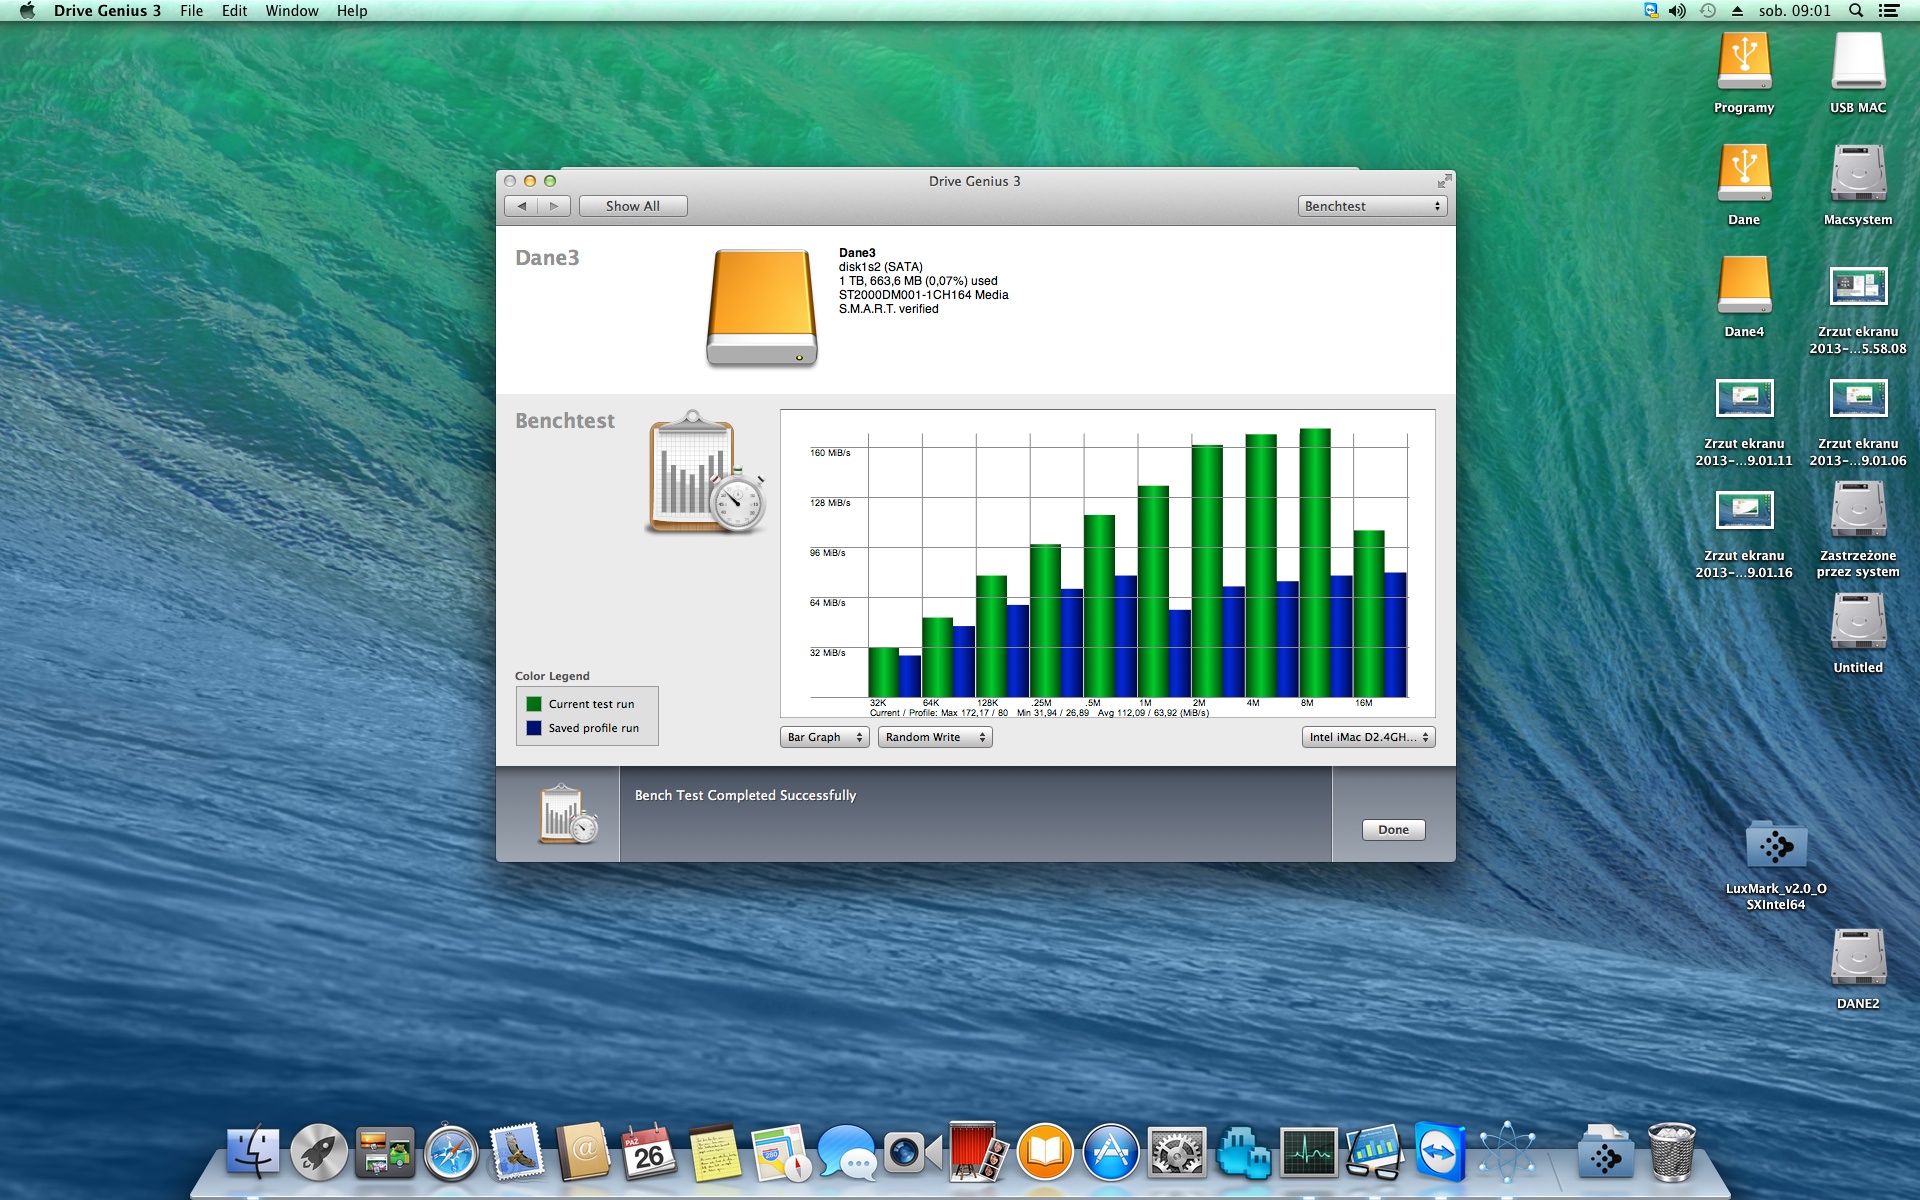This screenshot has height=1200, width=1920.
Task: Open the App Store from the Dock
Action: tap(1111, 1152)
